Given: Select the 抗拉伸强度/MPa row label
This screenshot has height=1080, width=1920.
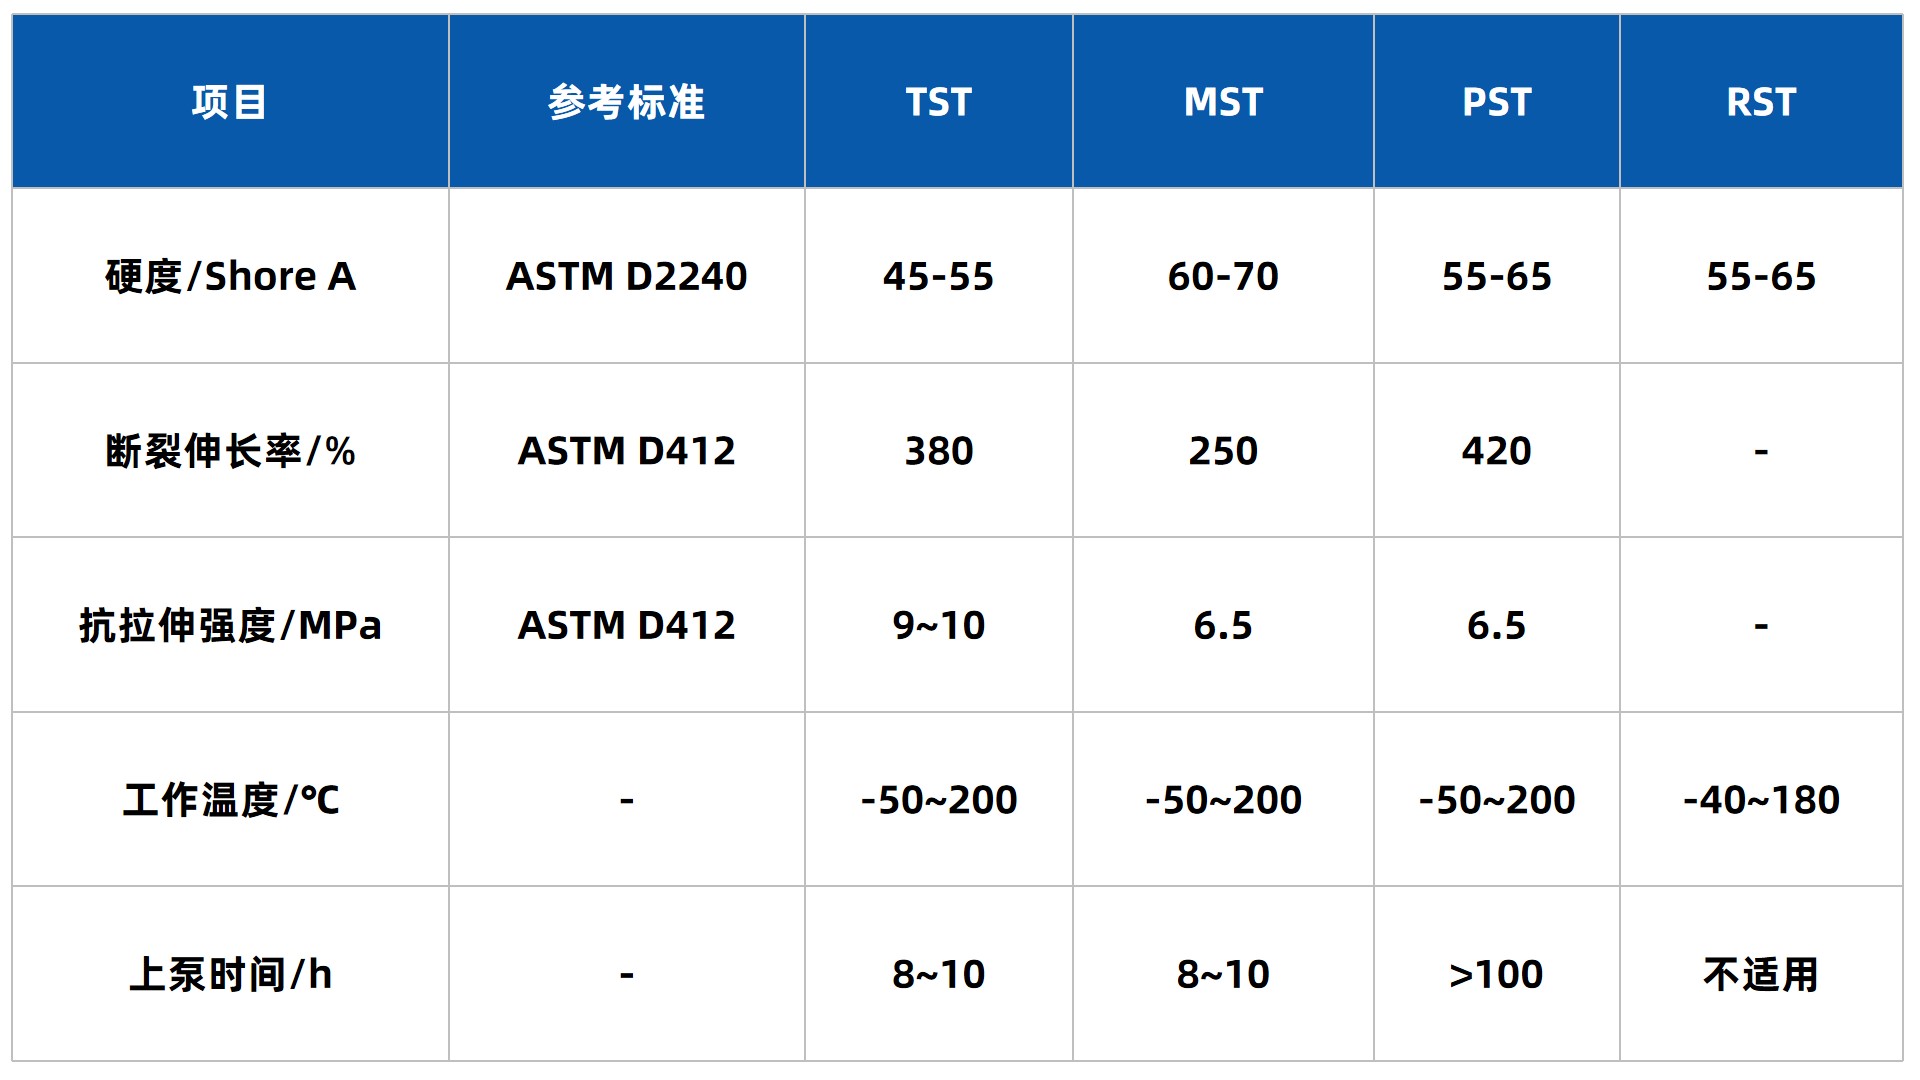Looking at the screenshot, I should coord(230,625).
